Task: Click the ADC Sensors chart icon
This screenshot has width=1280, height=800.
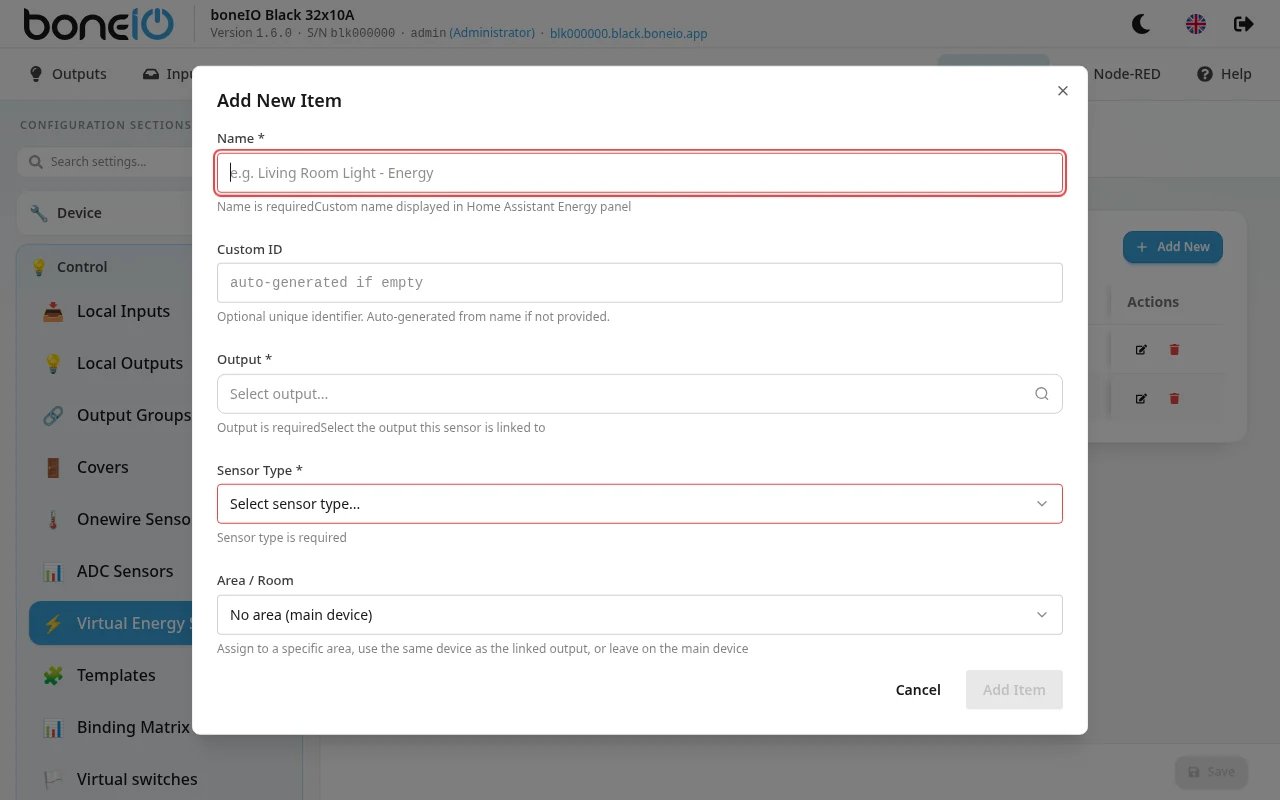Action: (53, 571)
